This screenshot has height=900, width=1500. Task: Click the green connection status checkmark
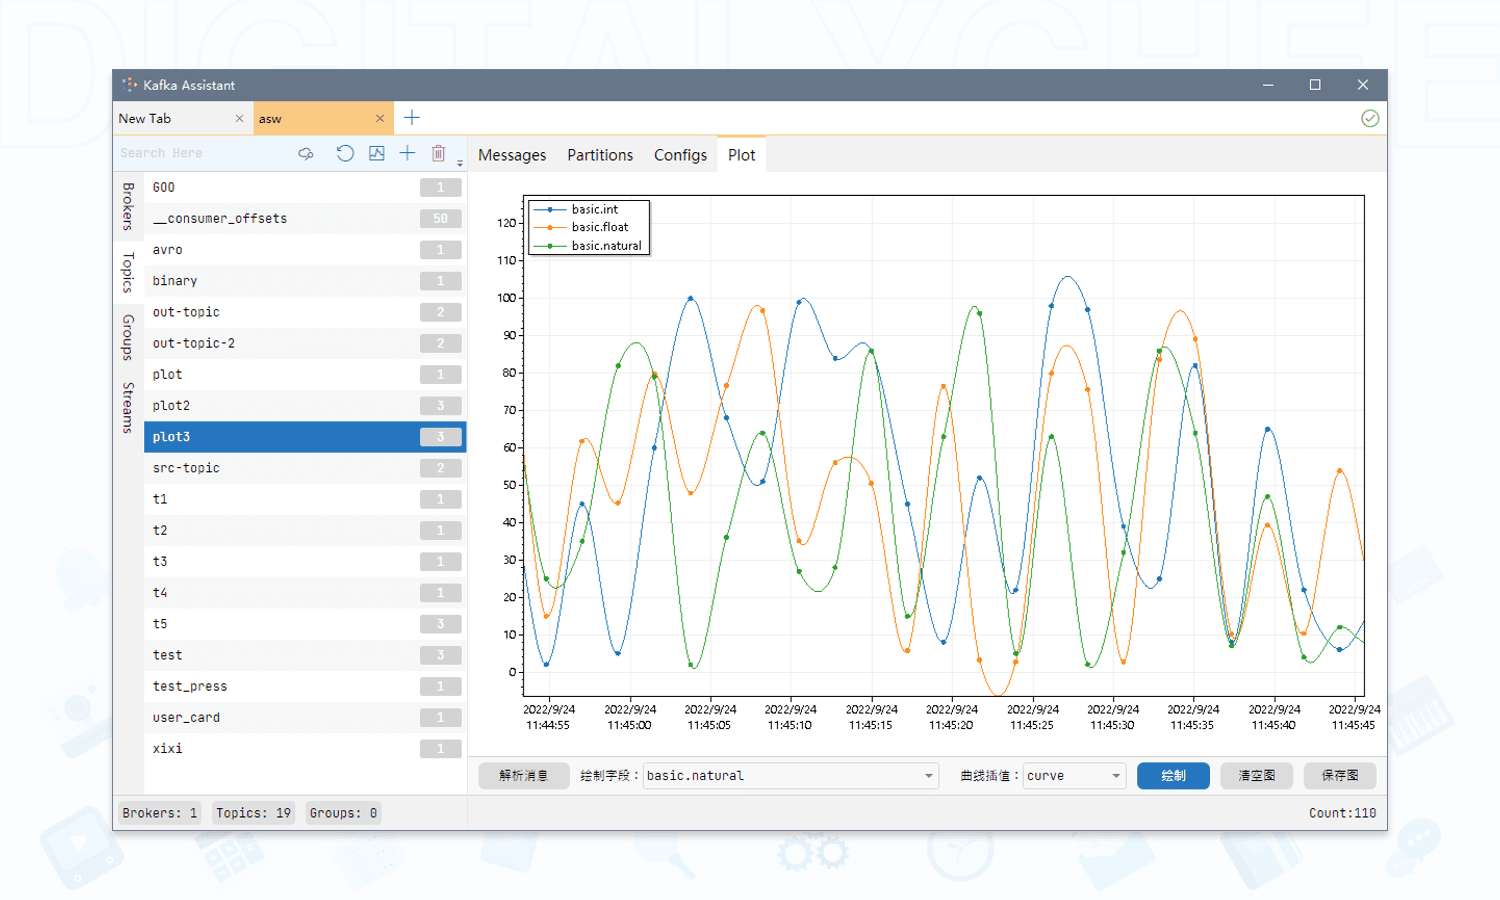pyautogui.click(x=1370, y=118)
